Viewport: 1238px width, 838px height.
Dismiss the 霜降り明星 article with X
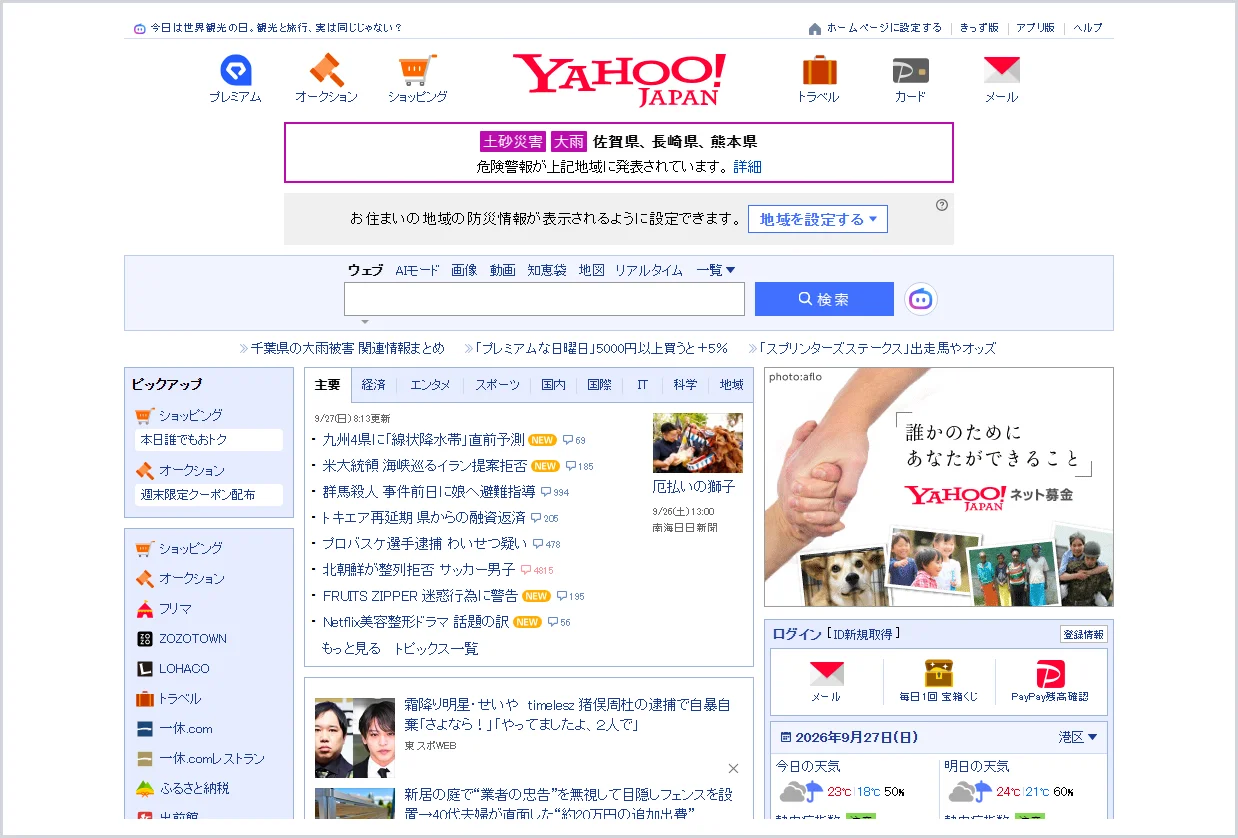coord(733,768)
